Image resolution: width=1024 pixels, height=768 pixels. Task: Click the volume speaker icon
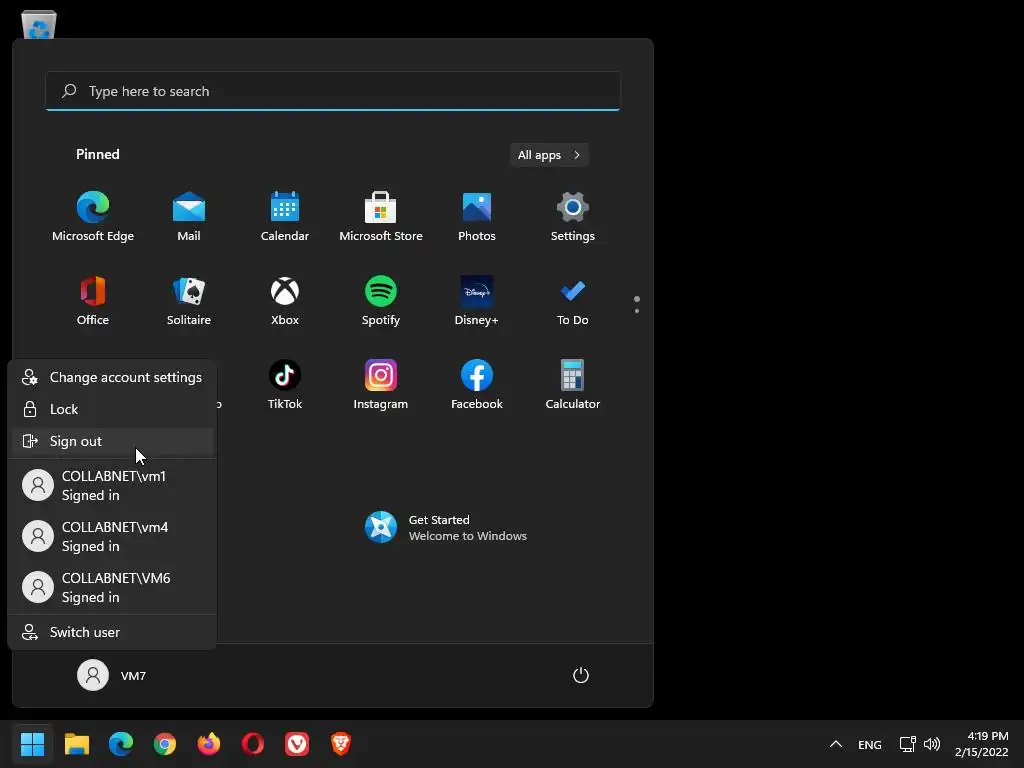(932, 744)
